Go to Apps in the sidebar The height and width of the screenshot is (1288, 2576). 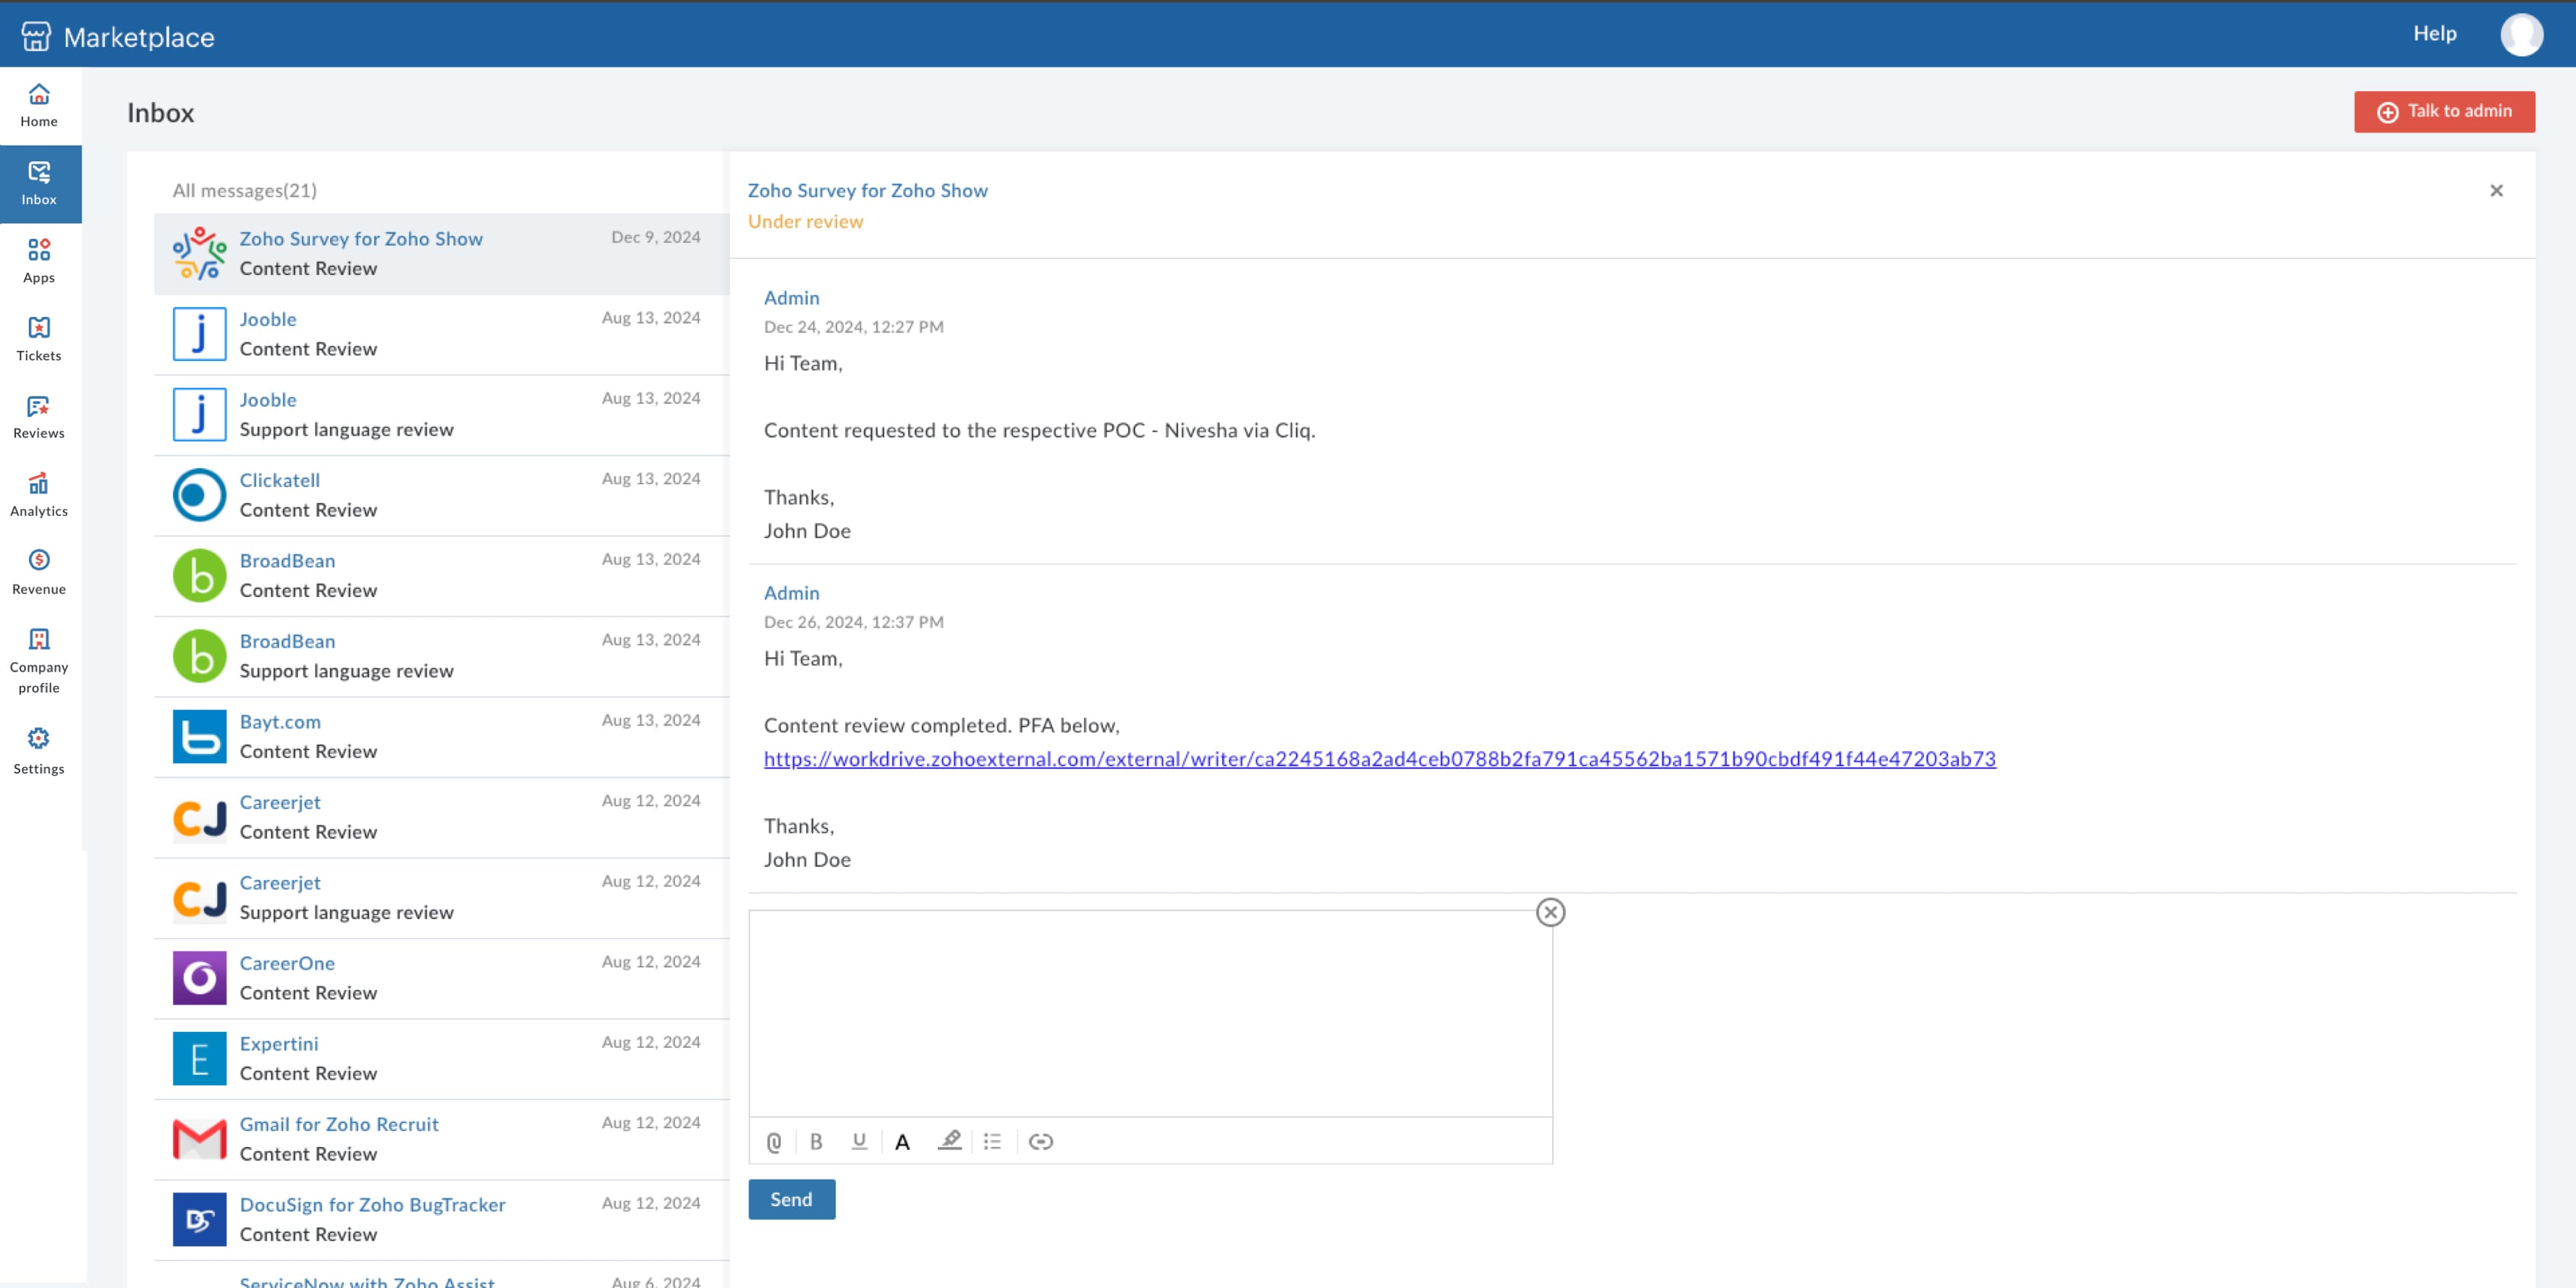coord(39,261)
